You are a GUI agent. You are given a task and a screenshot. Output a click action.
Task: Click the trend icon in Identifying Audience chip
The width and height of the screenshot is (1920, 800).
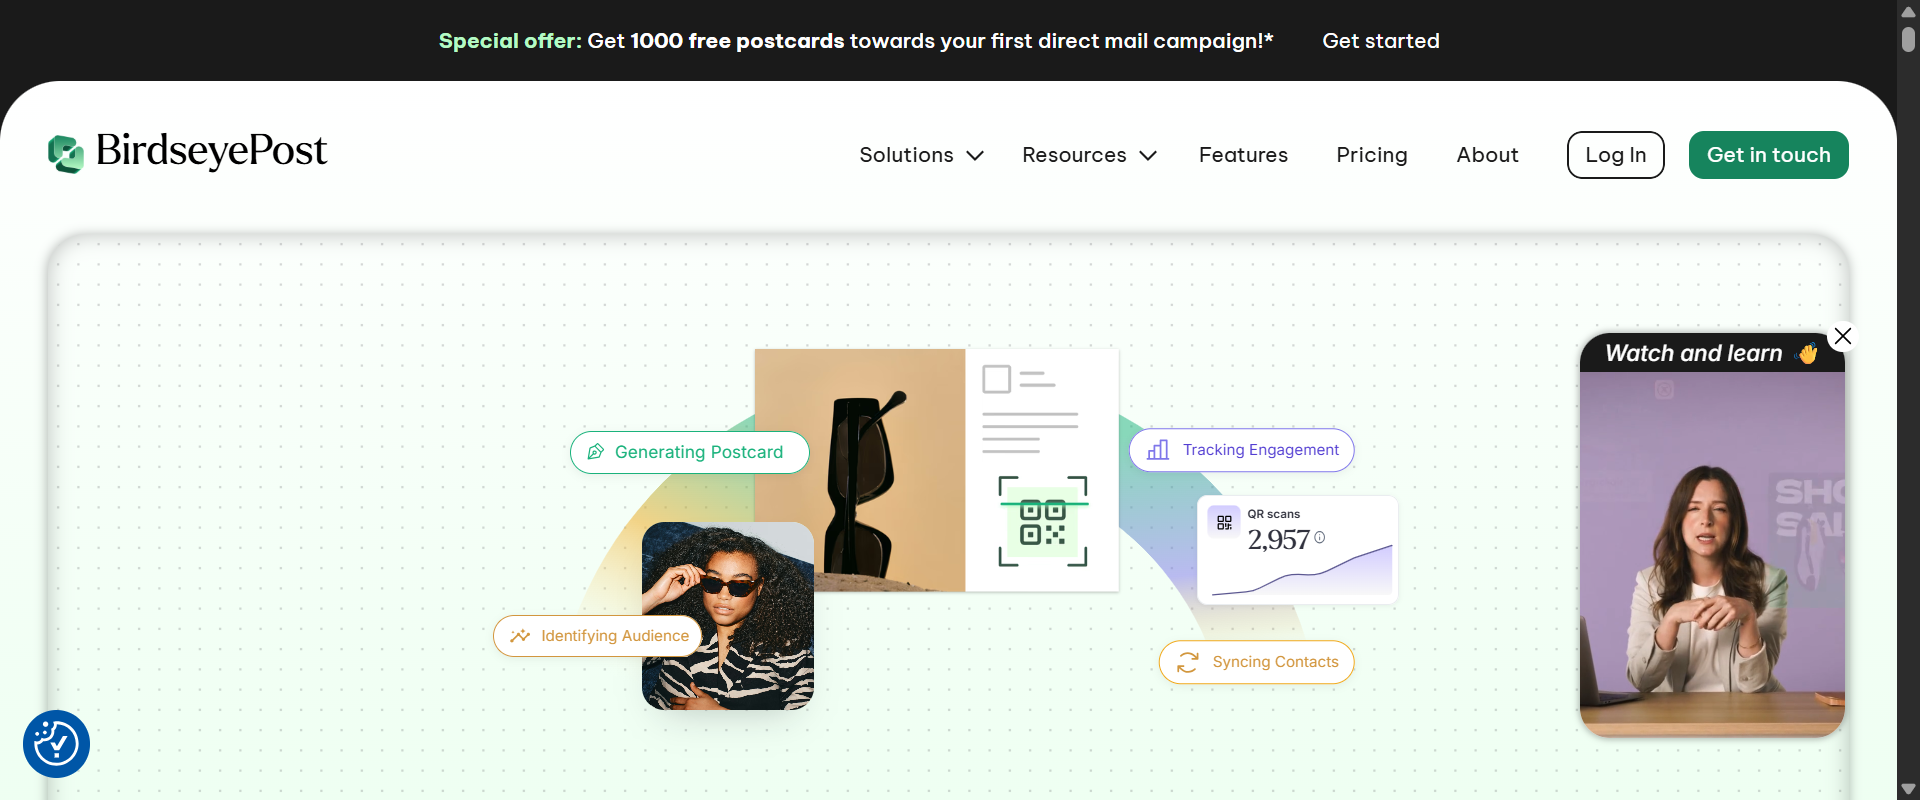click(520, 636)
